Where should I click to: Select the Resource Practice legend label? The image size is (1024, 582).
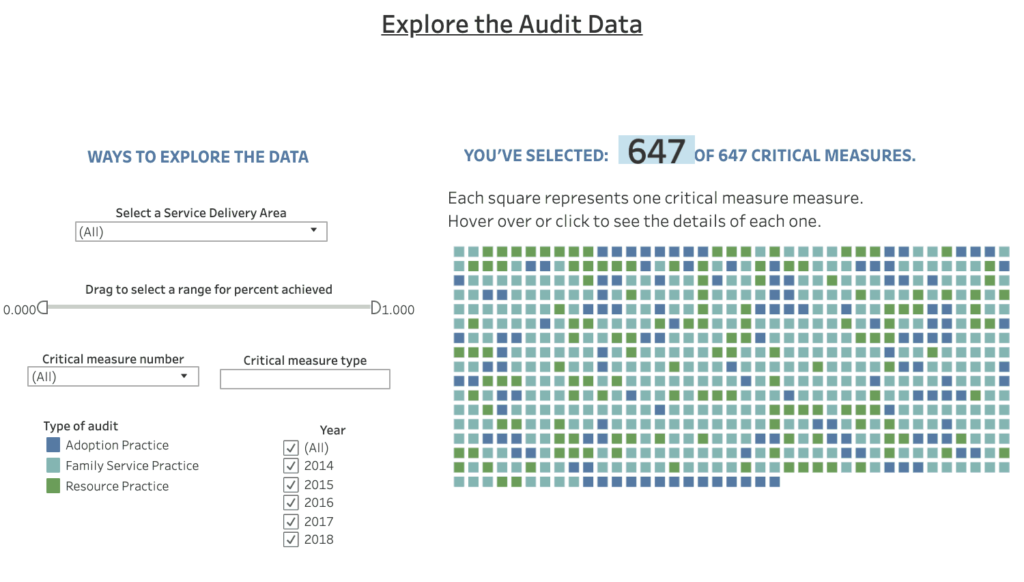point(117,486)
